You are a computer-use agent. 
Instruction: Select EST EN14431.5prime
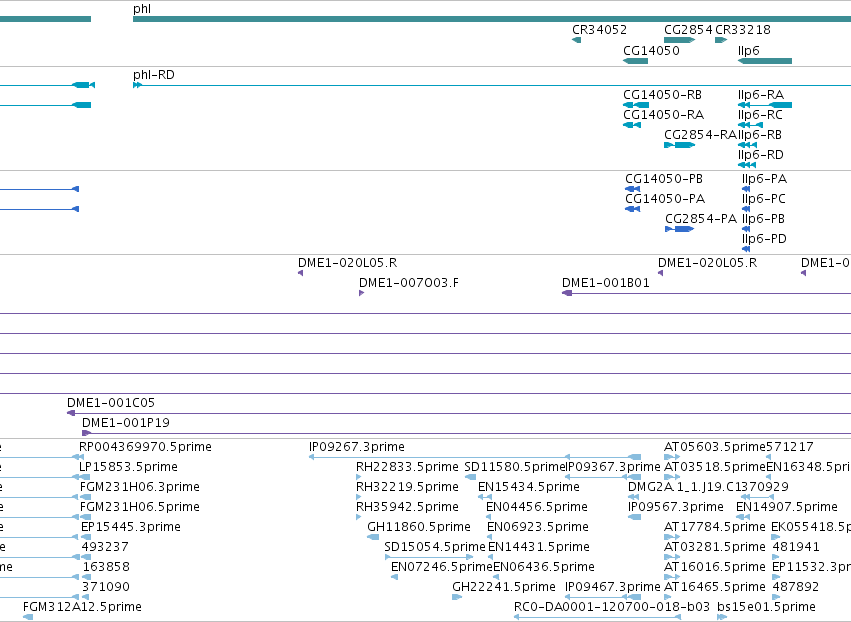538,547
